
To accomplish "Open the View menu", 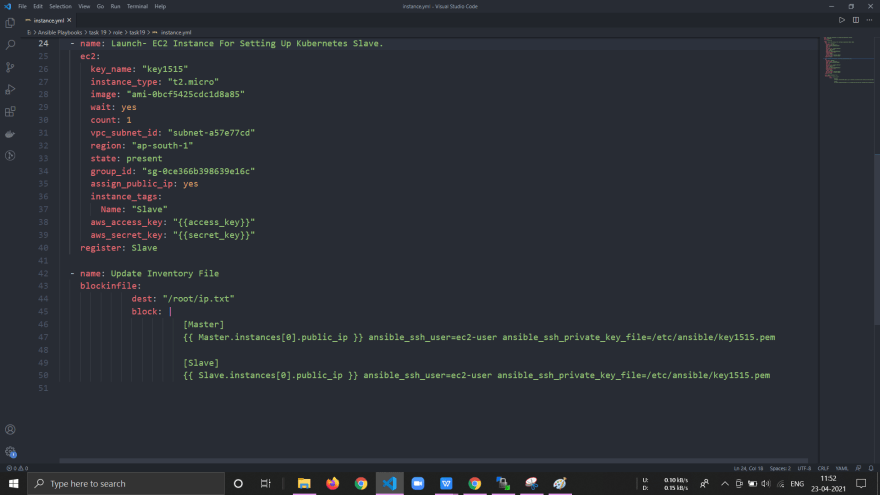I will pos(84,6).
